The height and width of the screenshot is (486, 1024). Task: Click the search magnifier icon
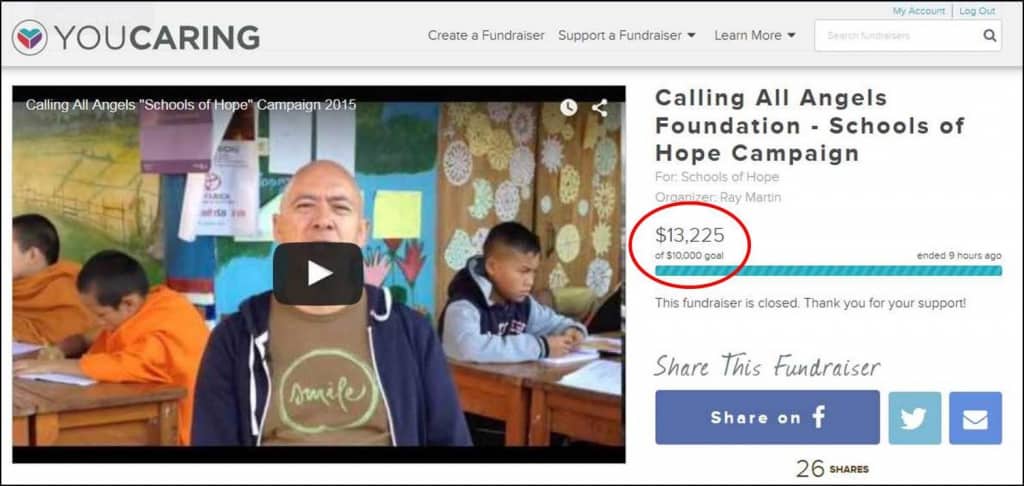[x=990, y=35]
